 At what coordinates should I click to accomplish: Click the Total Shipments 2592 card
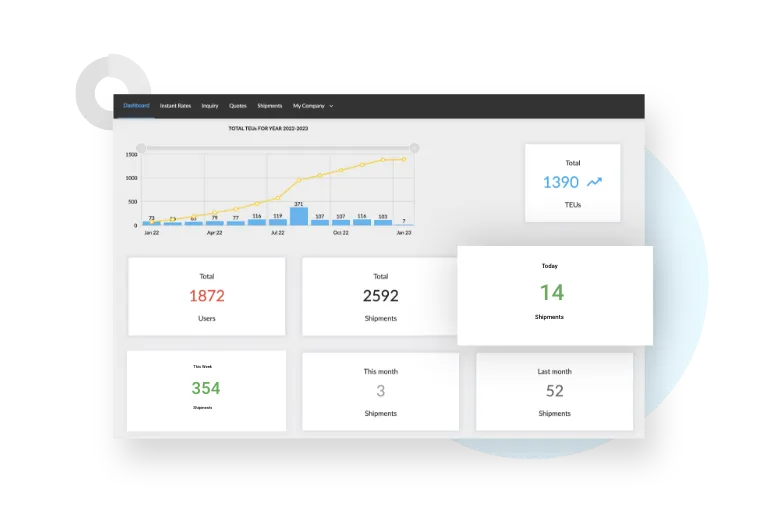pos(380,296)
